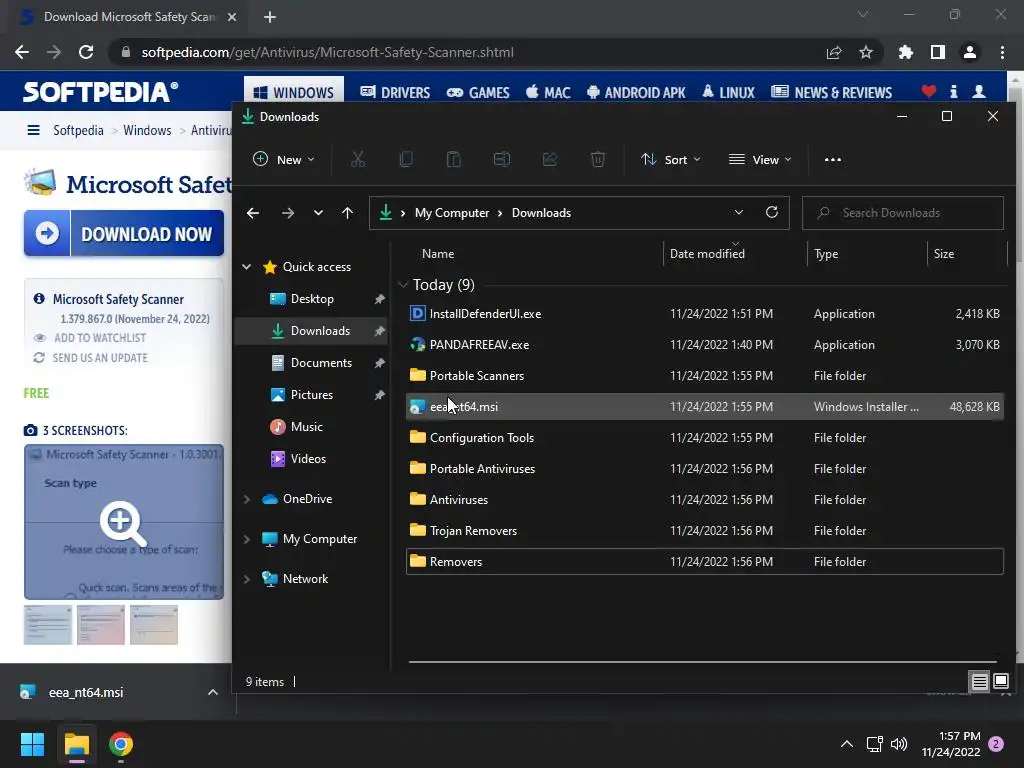Click the DOWNLOAD NOW button
1024x768 pixels.
pyautogui.click(x=124, y=233)
